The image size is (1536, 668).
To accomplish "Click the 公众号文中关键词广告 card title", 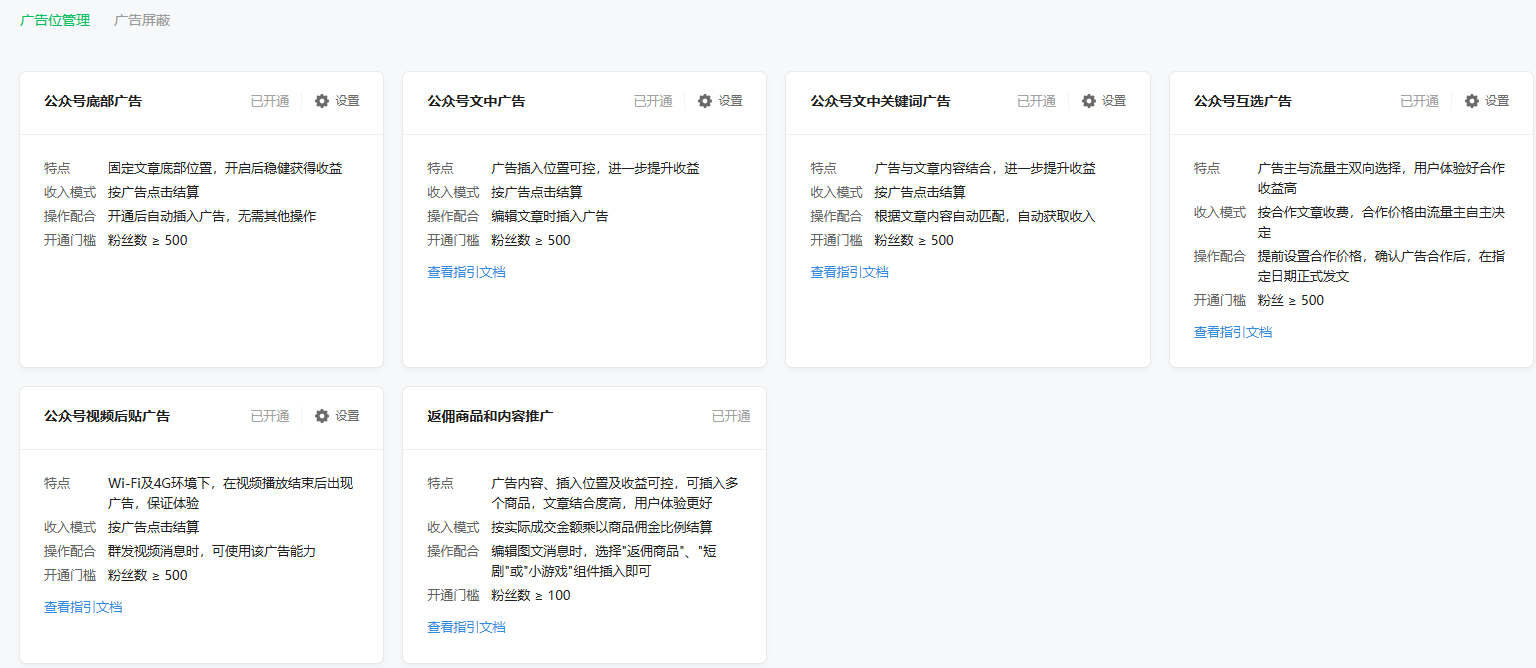I will pos(880,101).
